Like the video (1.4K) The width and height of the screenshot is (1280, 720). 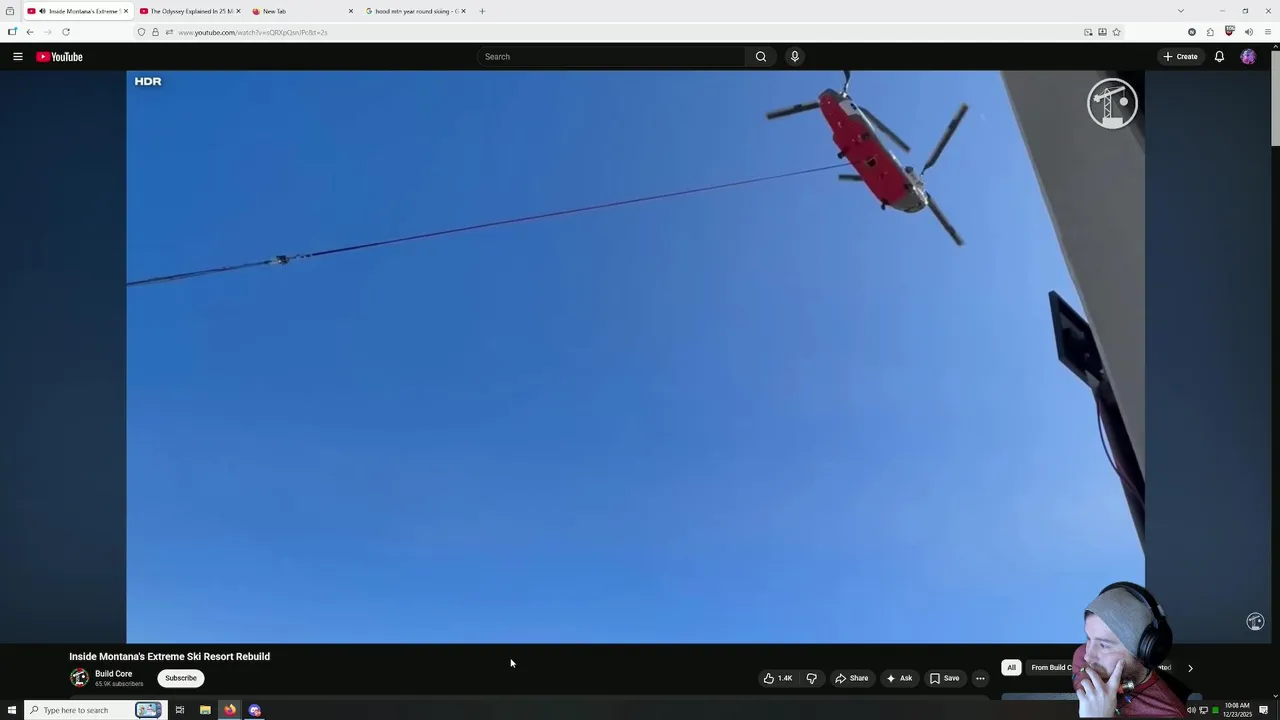[x=778, y=678]
